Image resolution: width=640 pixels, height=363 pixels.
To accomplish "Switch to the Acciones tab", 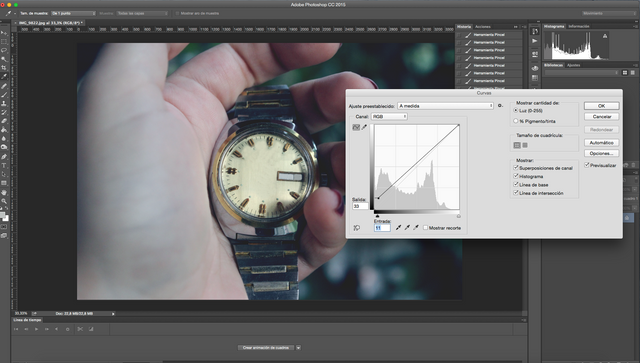I will [x=483, y=27].
